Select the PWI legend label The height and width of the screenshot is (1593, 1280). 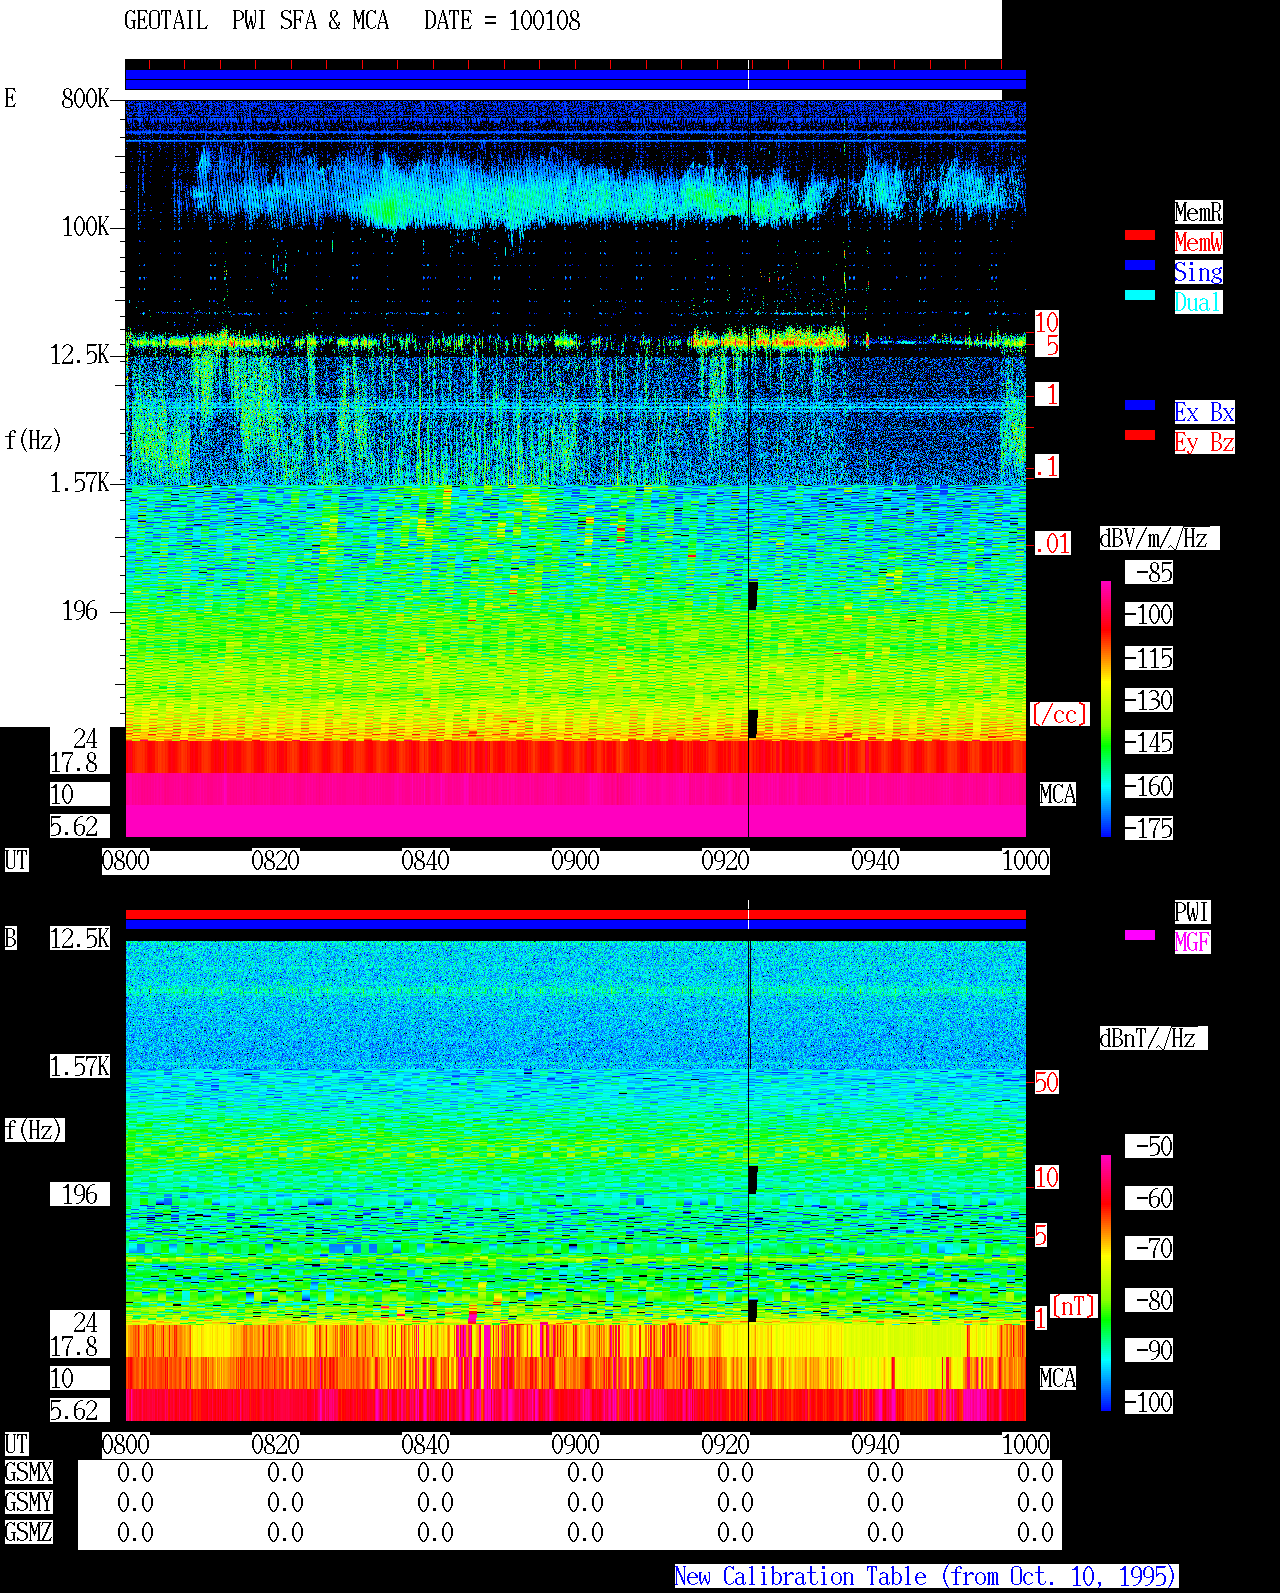pos(1192,912)
